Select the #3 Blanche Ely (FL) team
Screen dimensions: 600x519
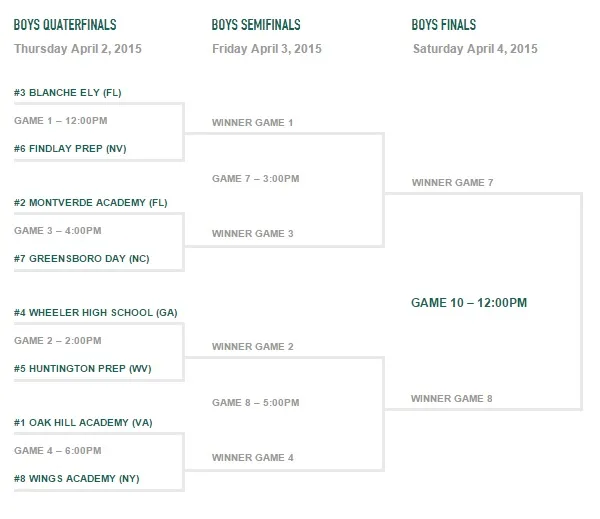point(68,93)
